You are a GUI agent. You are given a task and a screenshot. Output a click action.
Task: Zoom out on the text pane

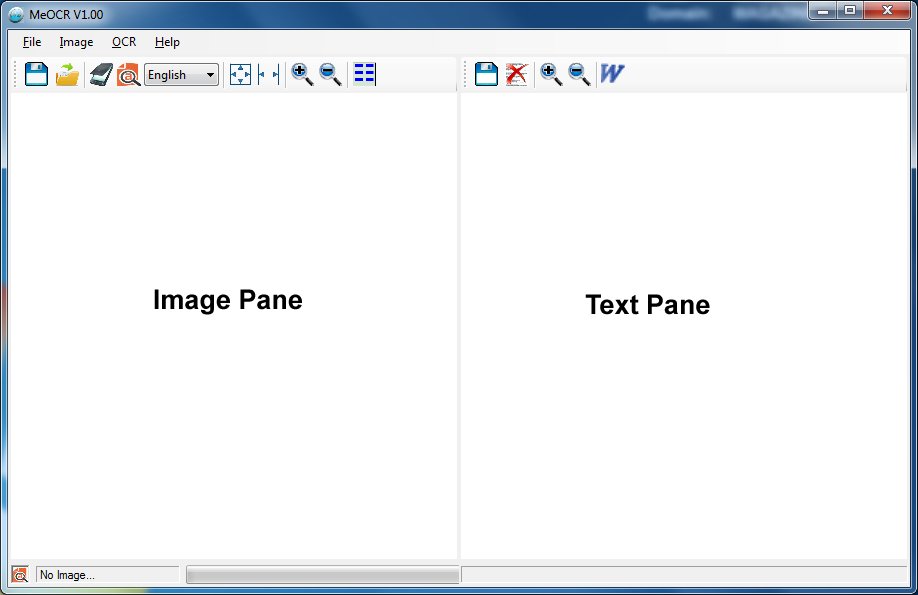pyautogui.click(x=579, y=74)
